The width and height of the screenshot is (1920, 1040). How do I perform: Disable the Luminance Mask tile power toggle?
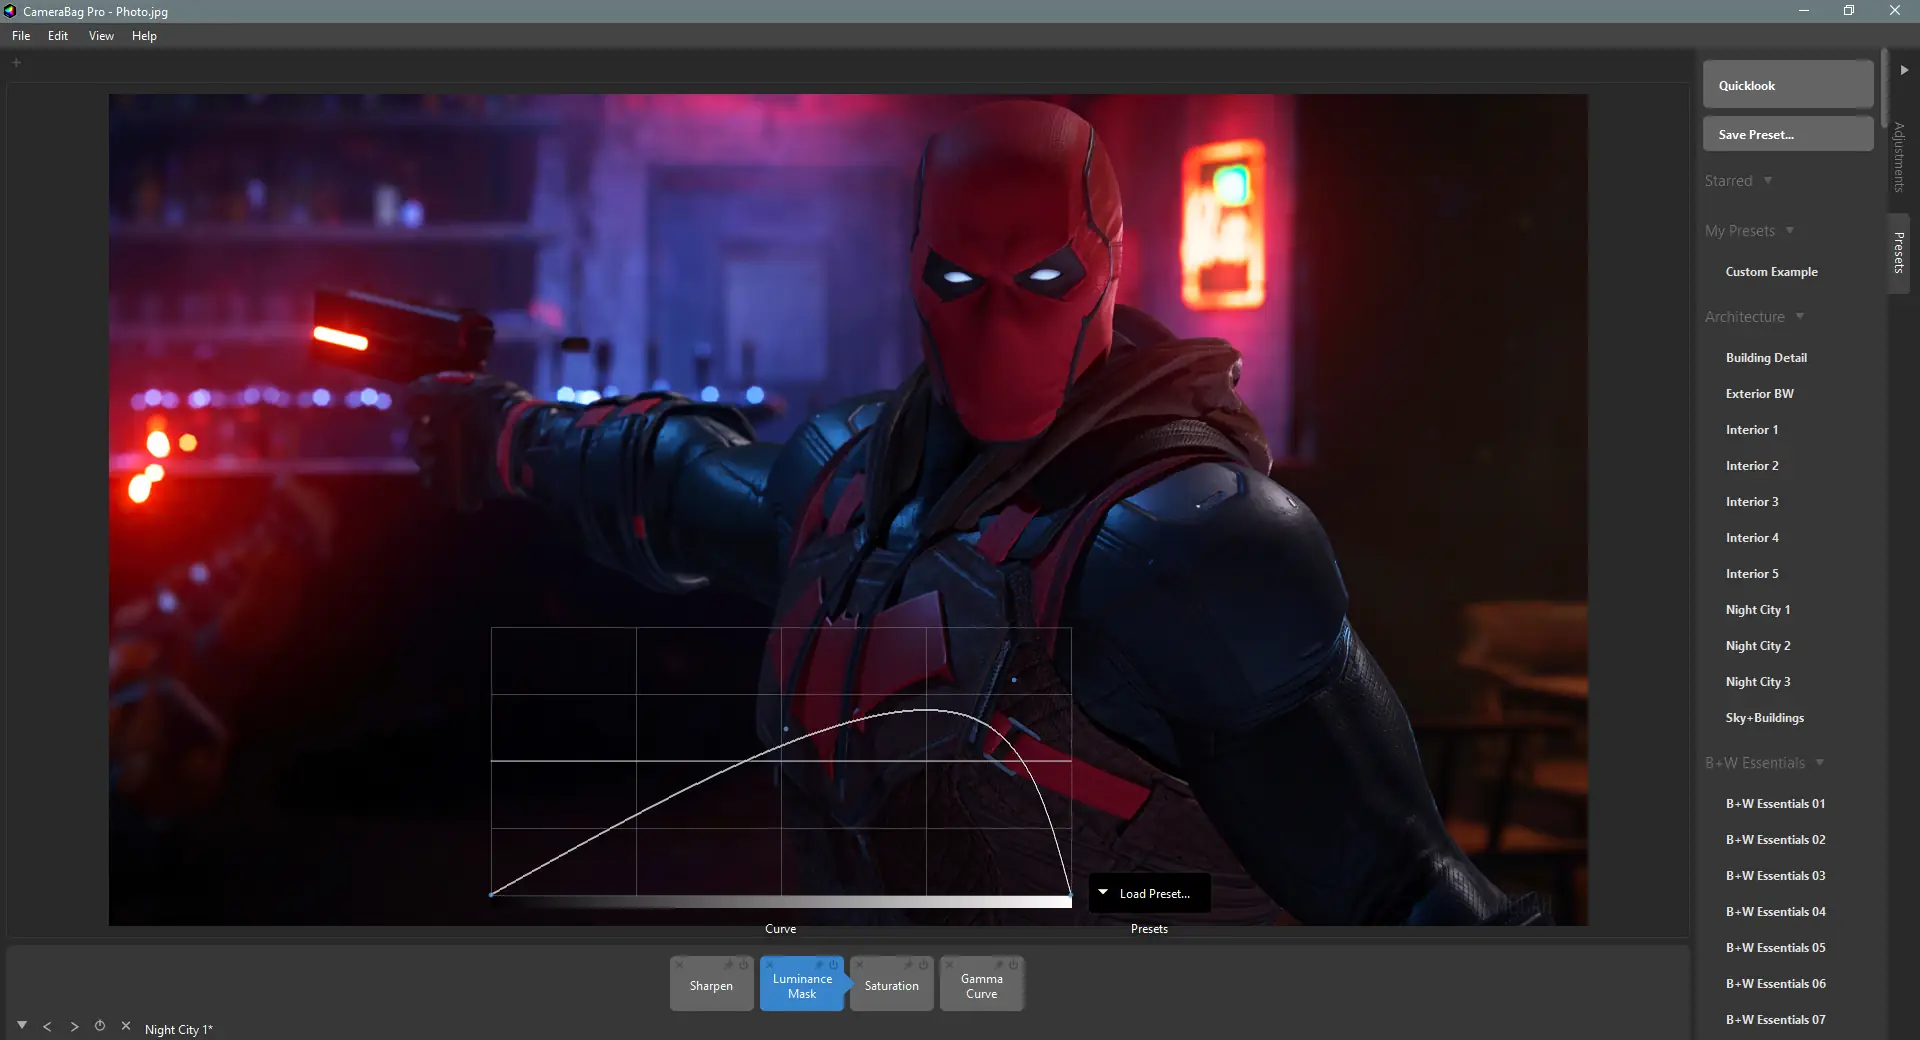(x=833, y=965)
